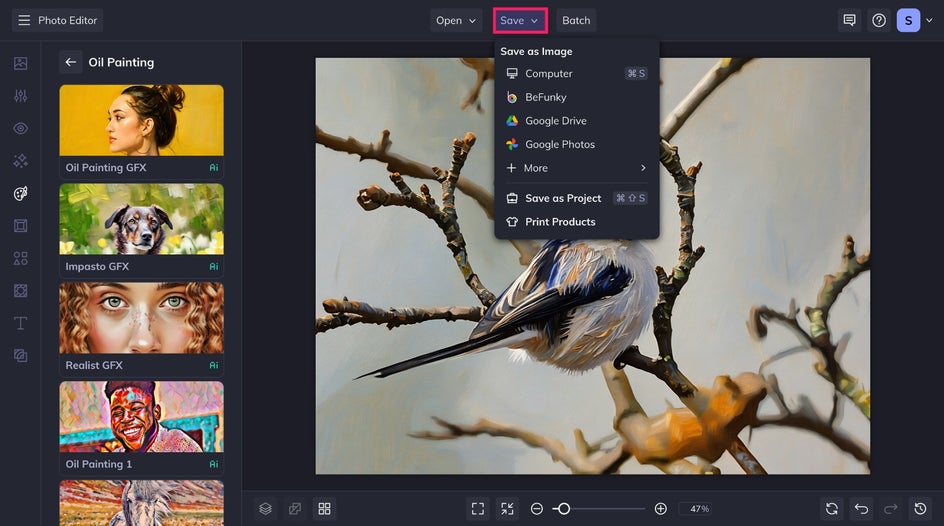Open the Graphics shapes icon
This screenshot has width=944, height=526.
20,258
